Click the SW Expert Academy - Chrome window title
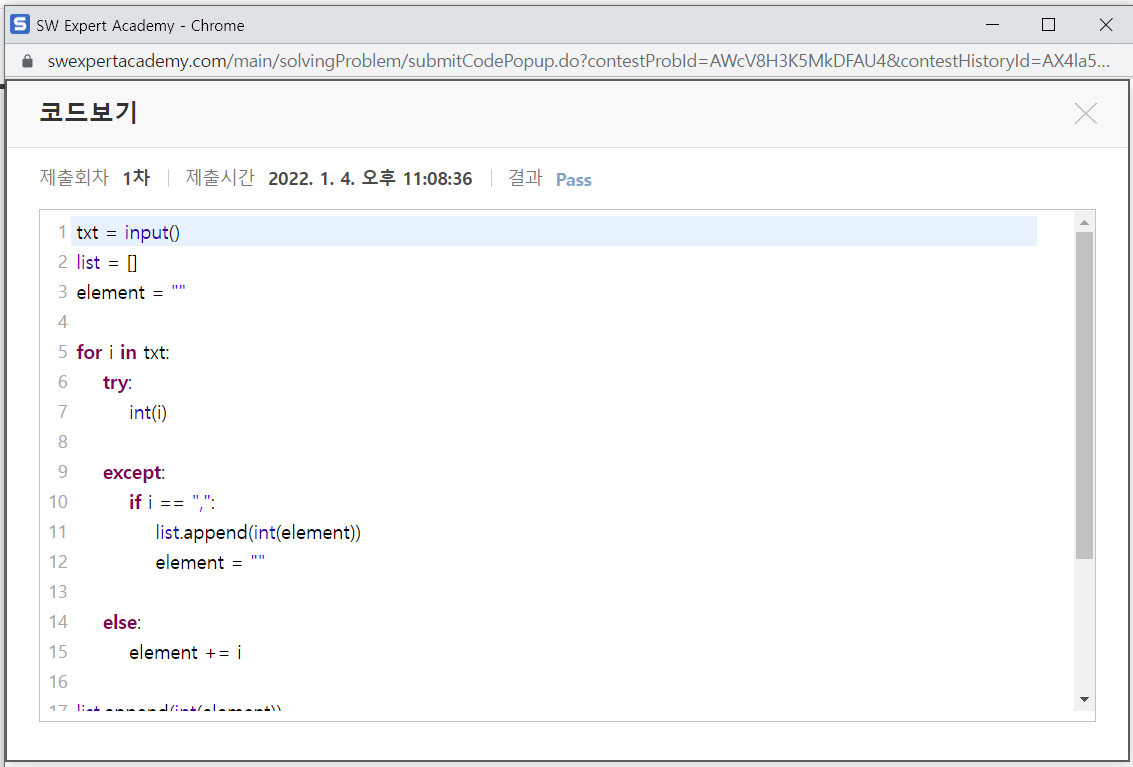1133x767 pixels. [140, 25]
